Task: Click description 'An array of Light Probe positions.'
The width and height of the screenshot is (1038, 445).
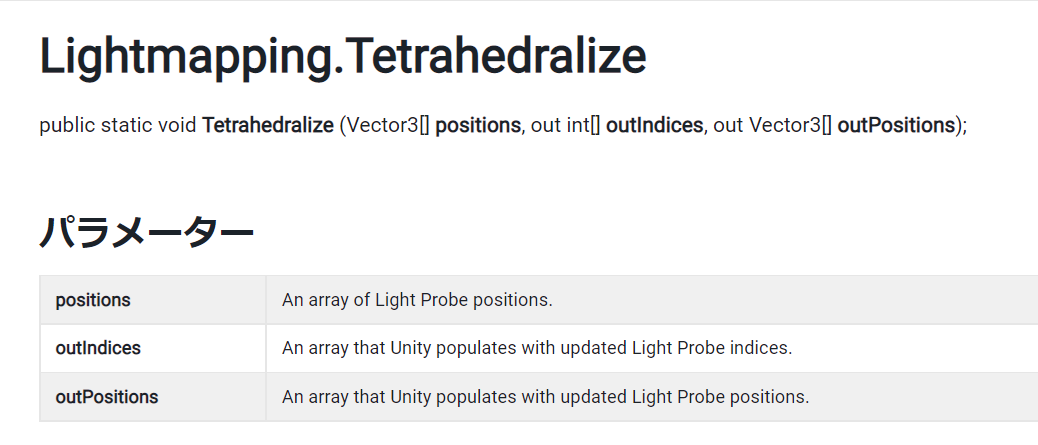Action: tap(417, 300)
